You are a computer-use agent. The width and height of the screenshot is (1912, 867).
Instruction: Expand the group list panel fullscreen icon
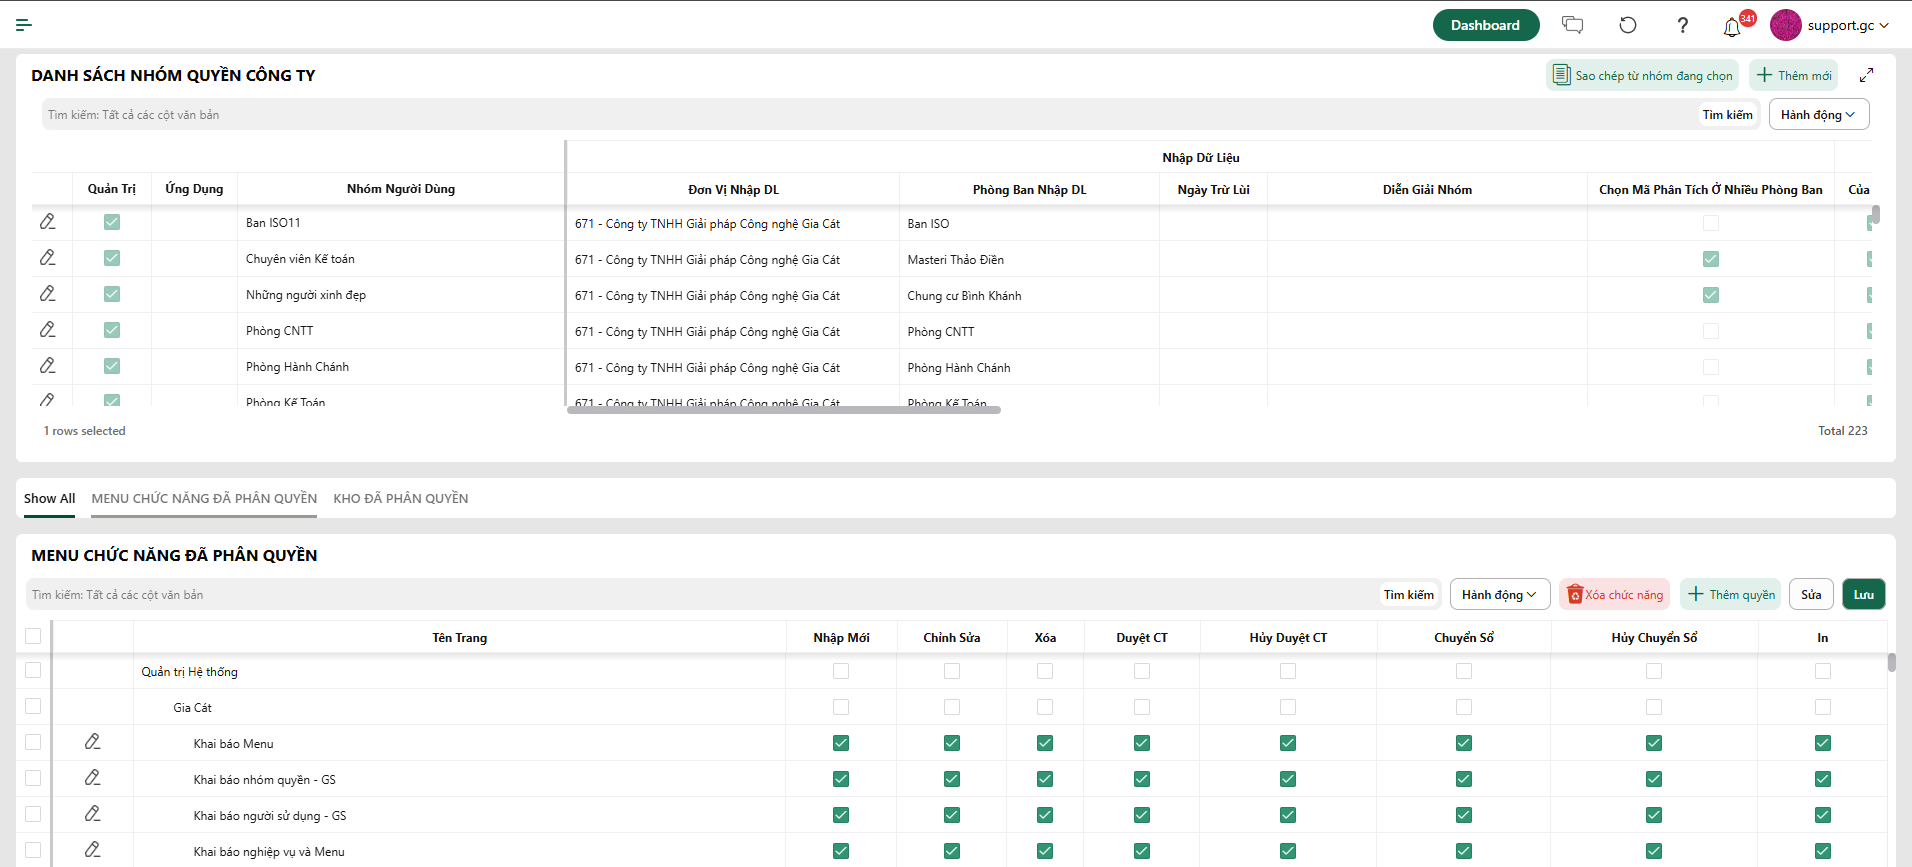1866,75
